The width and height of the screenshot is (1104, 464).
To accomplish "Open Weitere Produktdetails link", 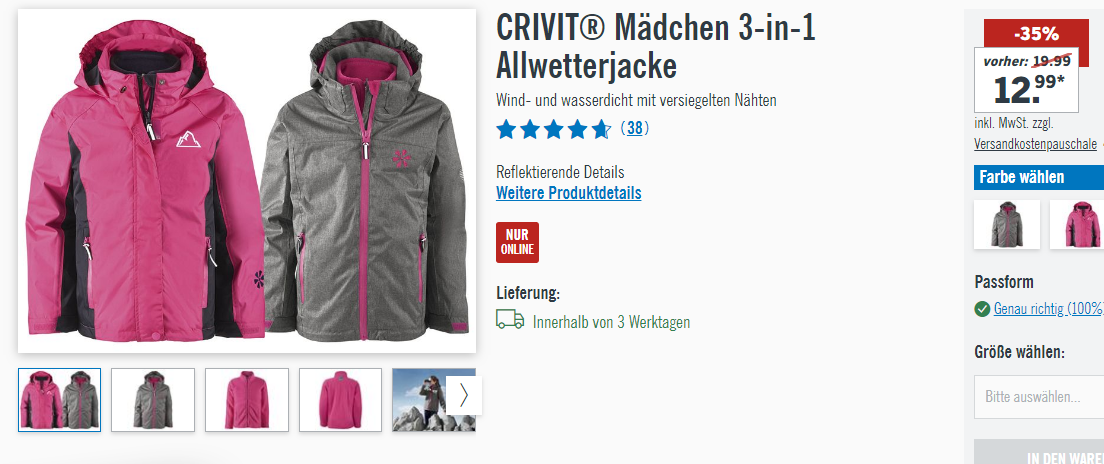I will coord(569,193).
